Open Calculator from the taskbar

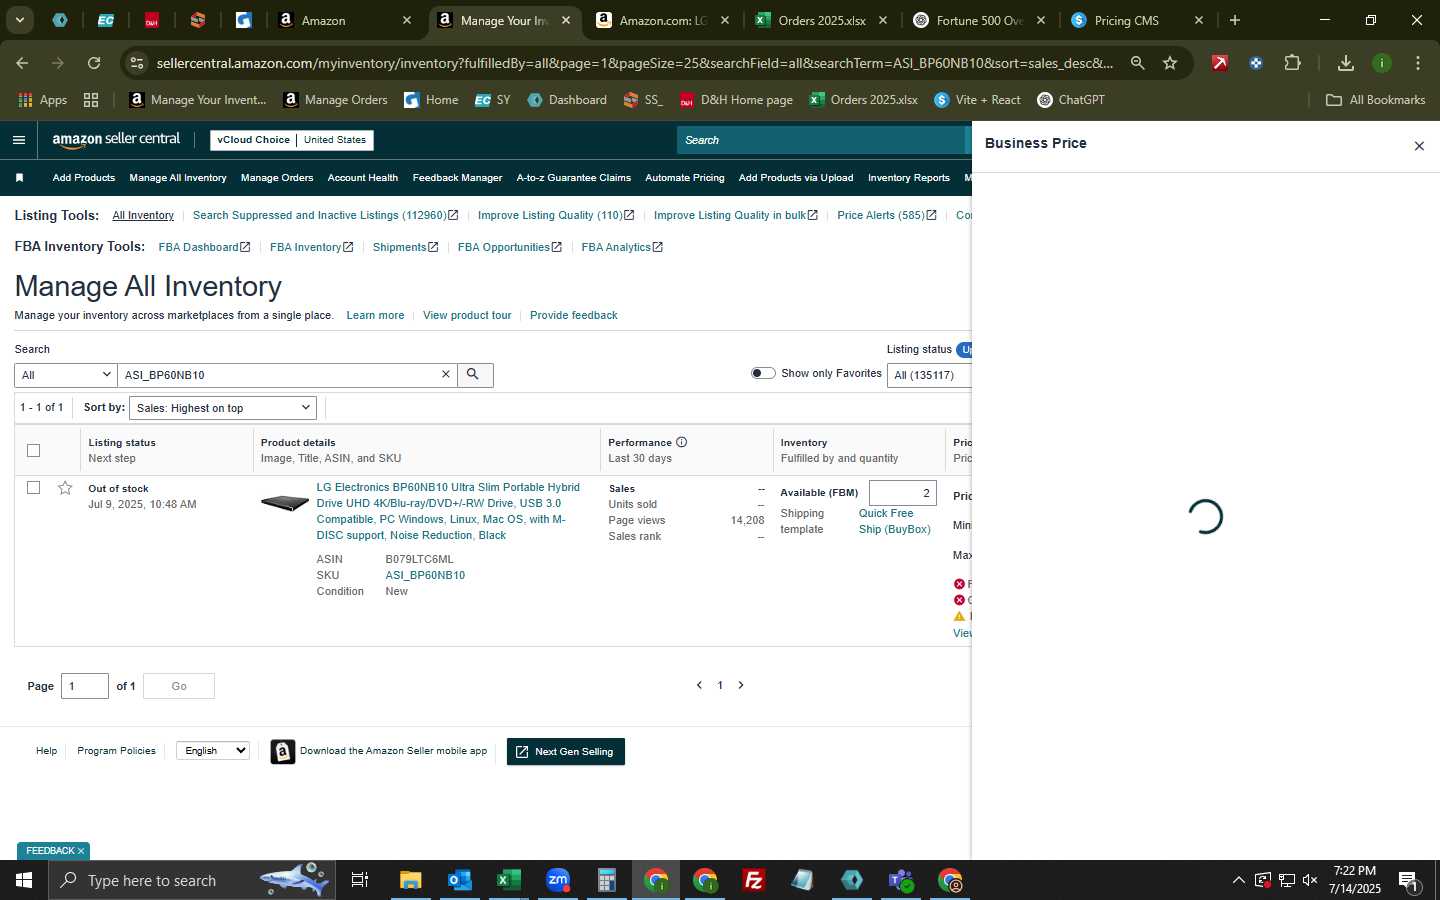coord(606,880)
